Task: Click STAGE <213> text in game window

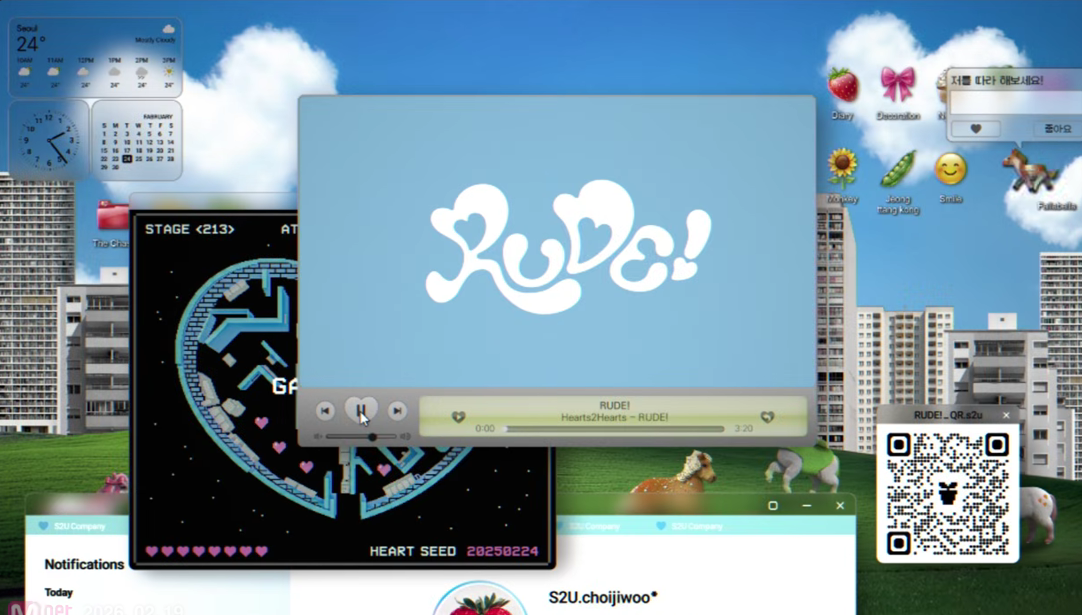Action: (x=189, y=229)
